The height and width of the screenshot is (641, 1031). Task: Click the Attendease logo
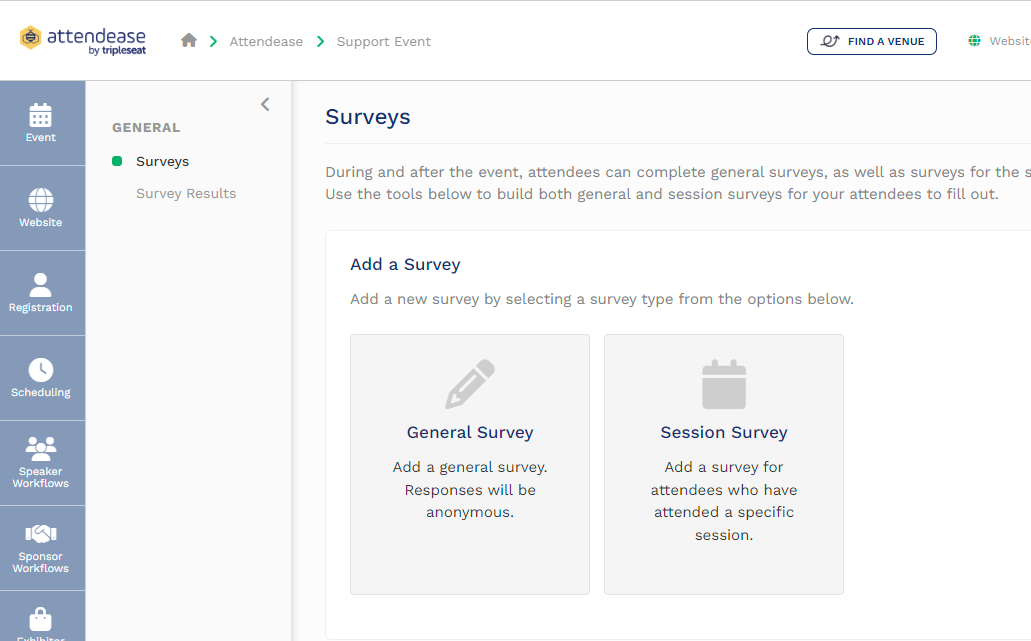tap(82, 40)
